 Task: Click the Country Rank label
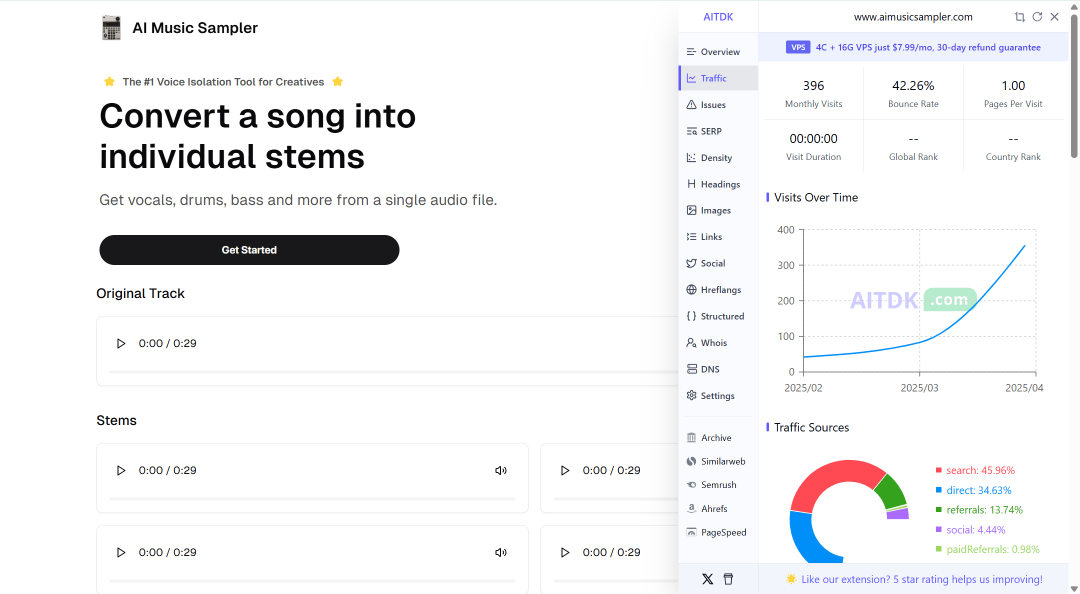(1013, 157)
